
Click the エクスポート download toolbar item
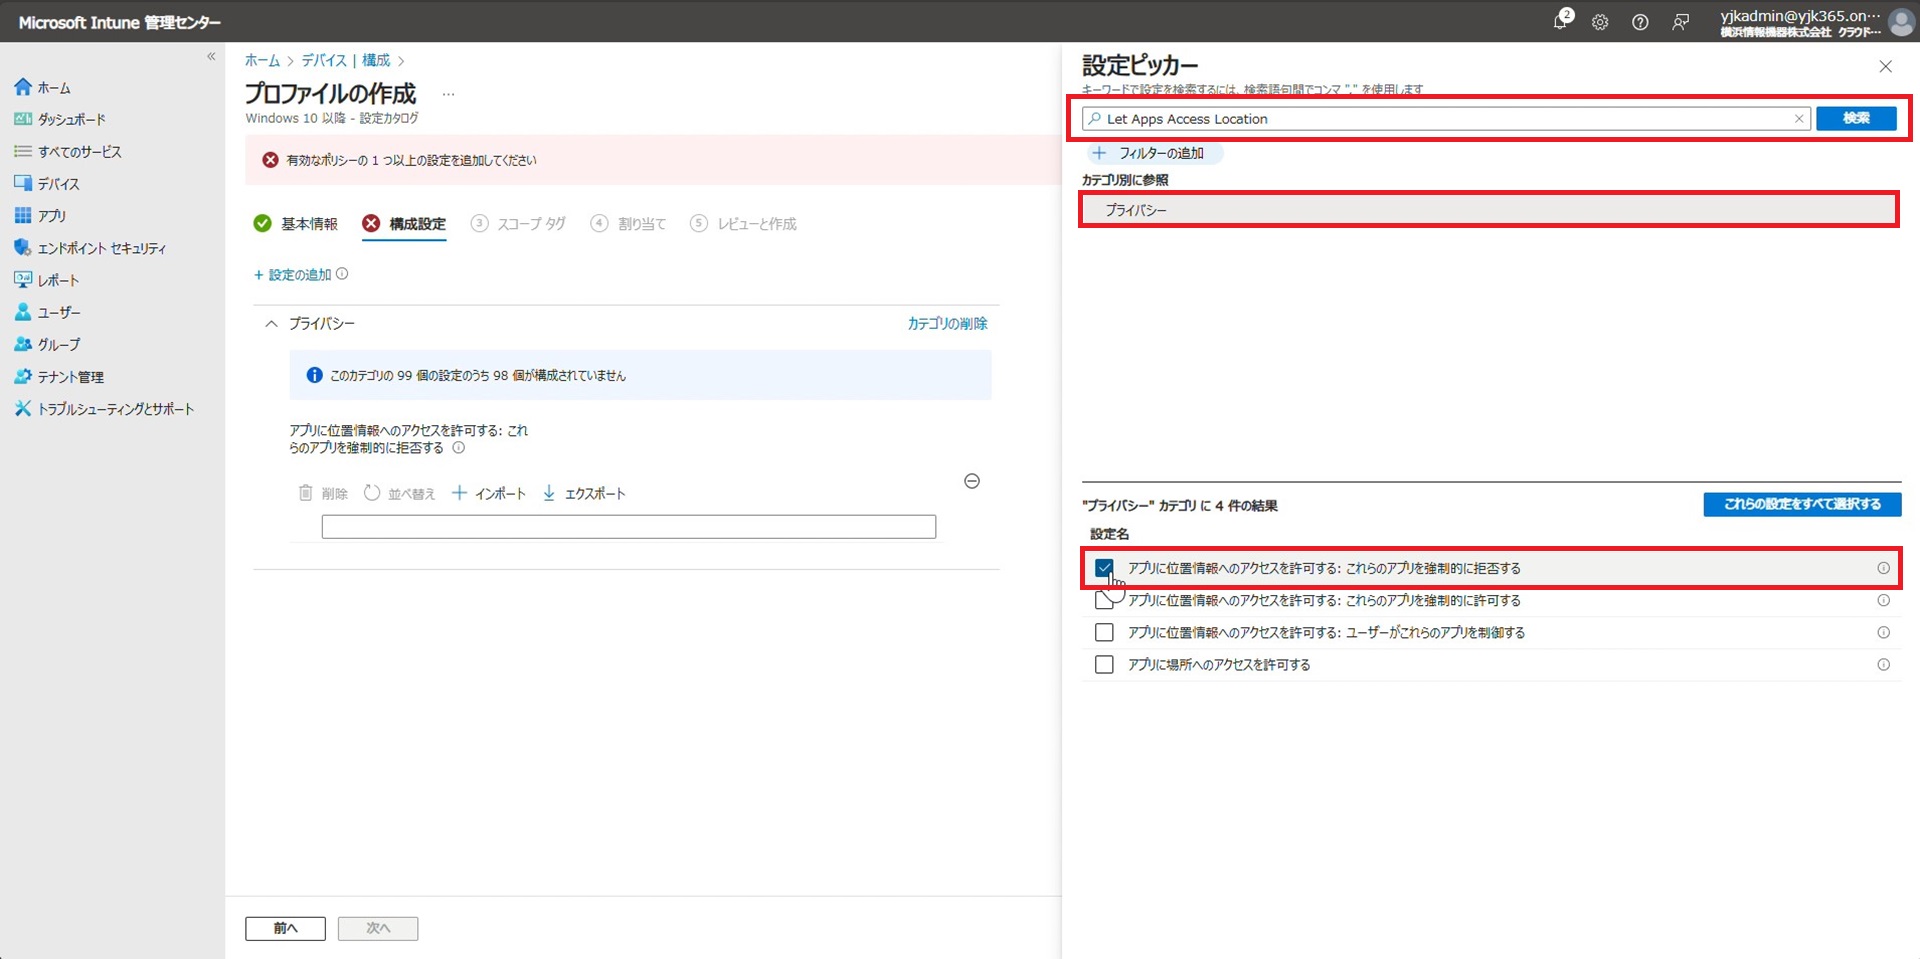click(583, 493)
